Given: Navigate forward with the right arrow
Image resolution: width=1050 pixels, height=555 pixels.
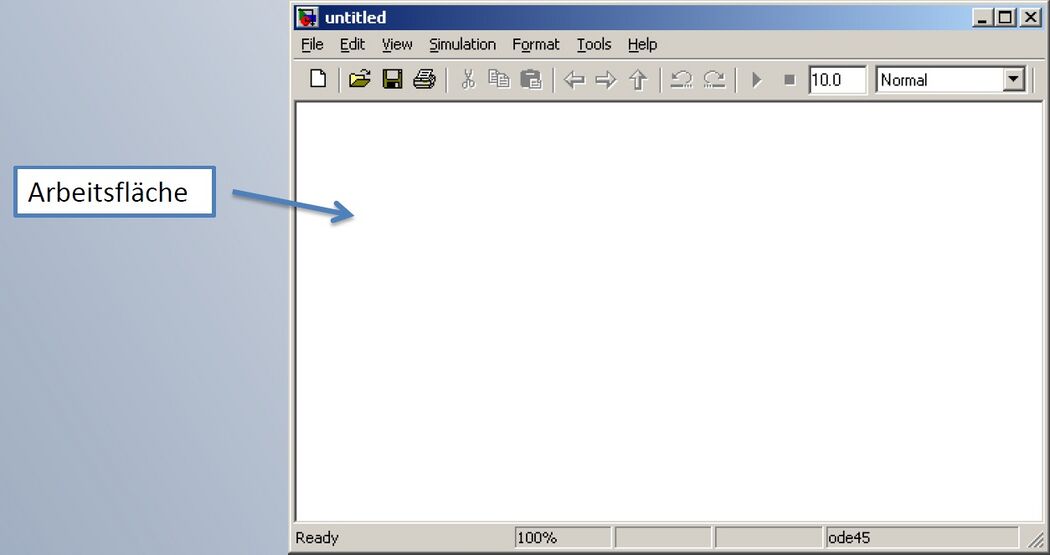Looking at the screenshot, I should (606, 80).
